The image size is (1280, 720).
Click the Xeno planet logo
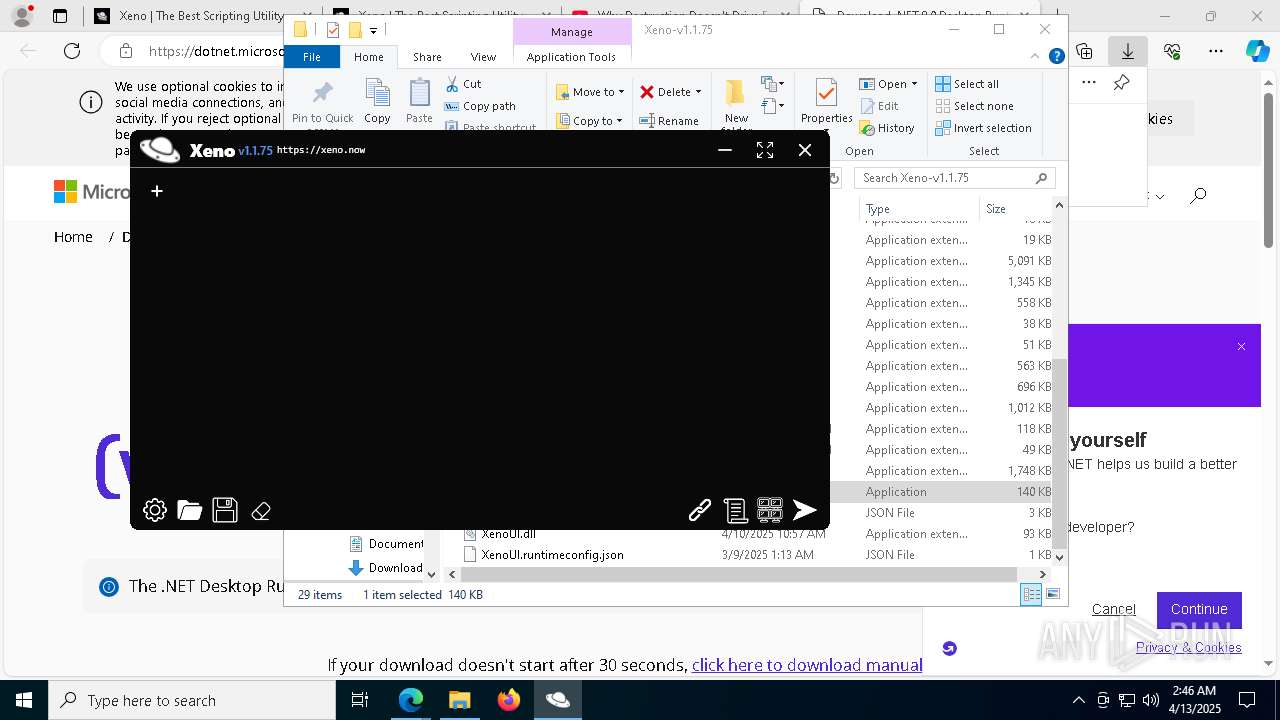(160, 150)
